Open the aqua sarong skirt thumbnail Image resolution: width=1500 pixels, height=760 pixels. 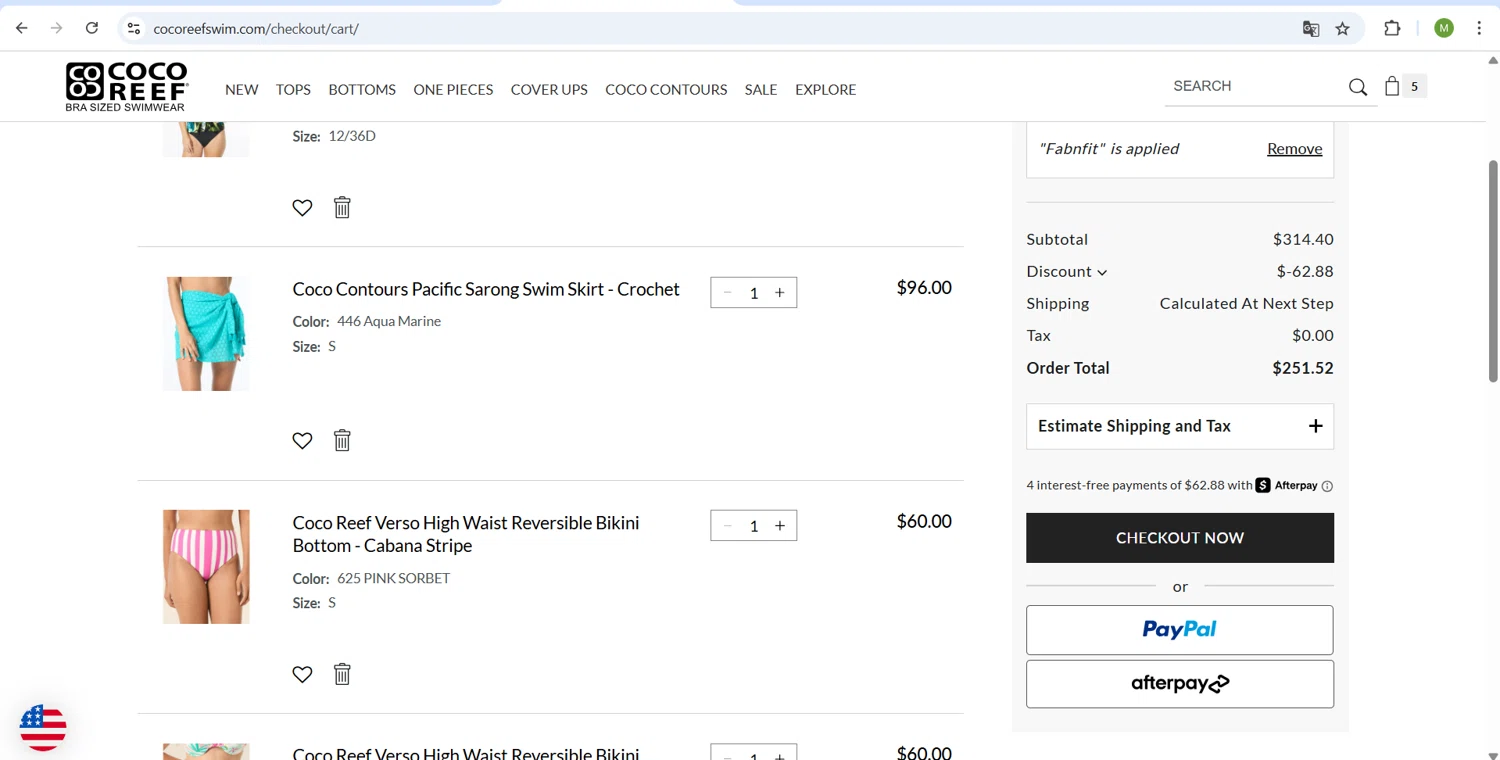coord(206,334)
